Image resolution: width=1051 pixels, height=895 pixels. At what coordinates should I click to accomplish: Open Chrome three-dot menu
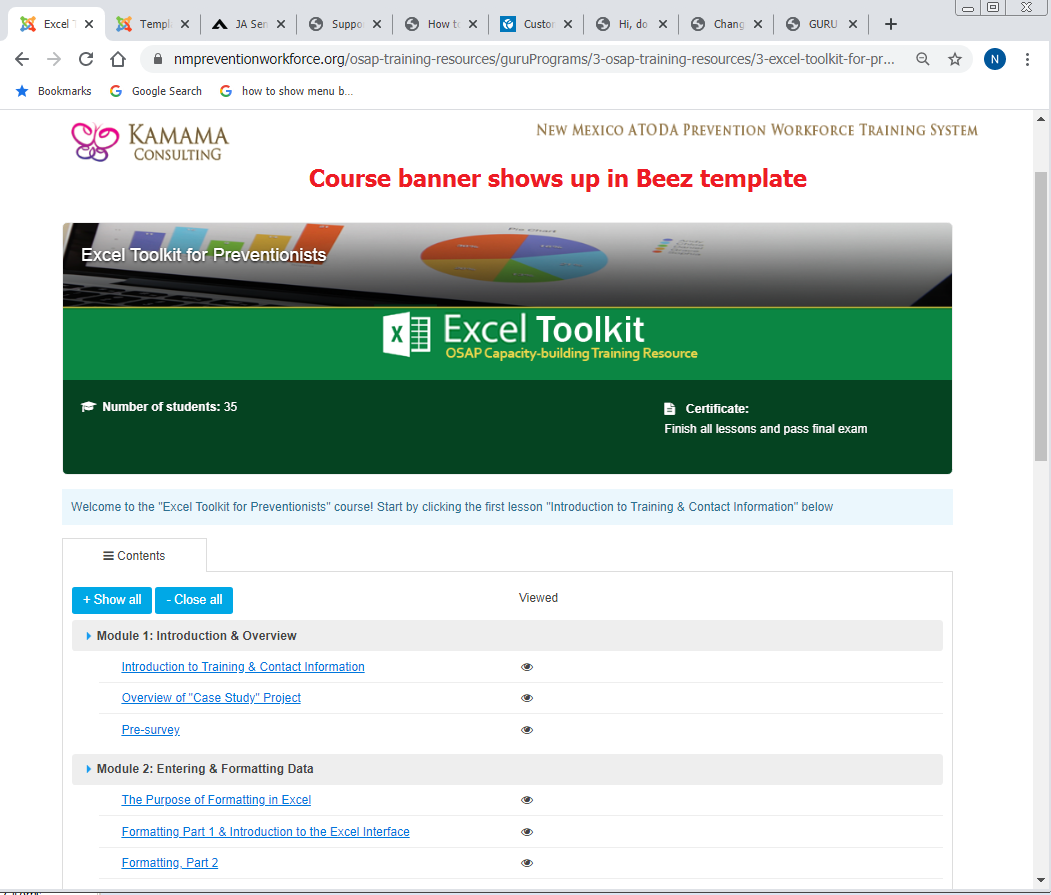[1027, 59]
